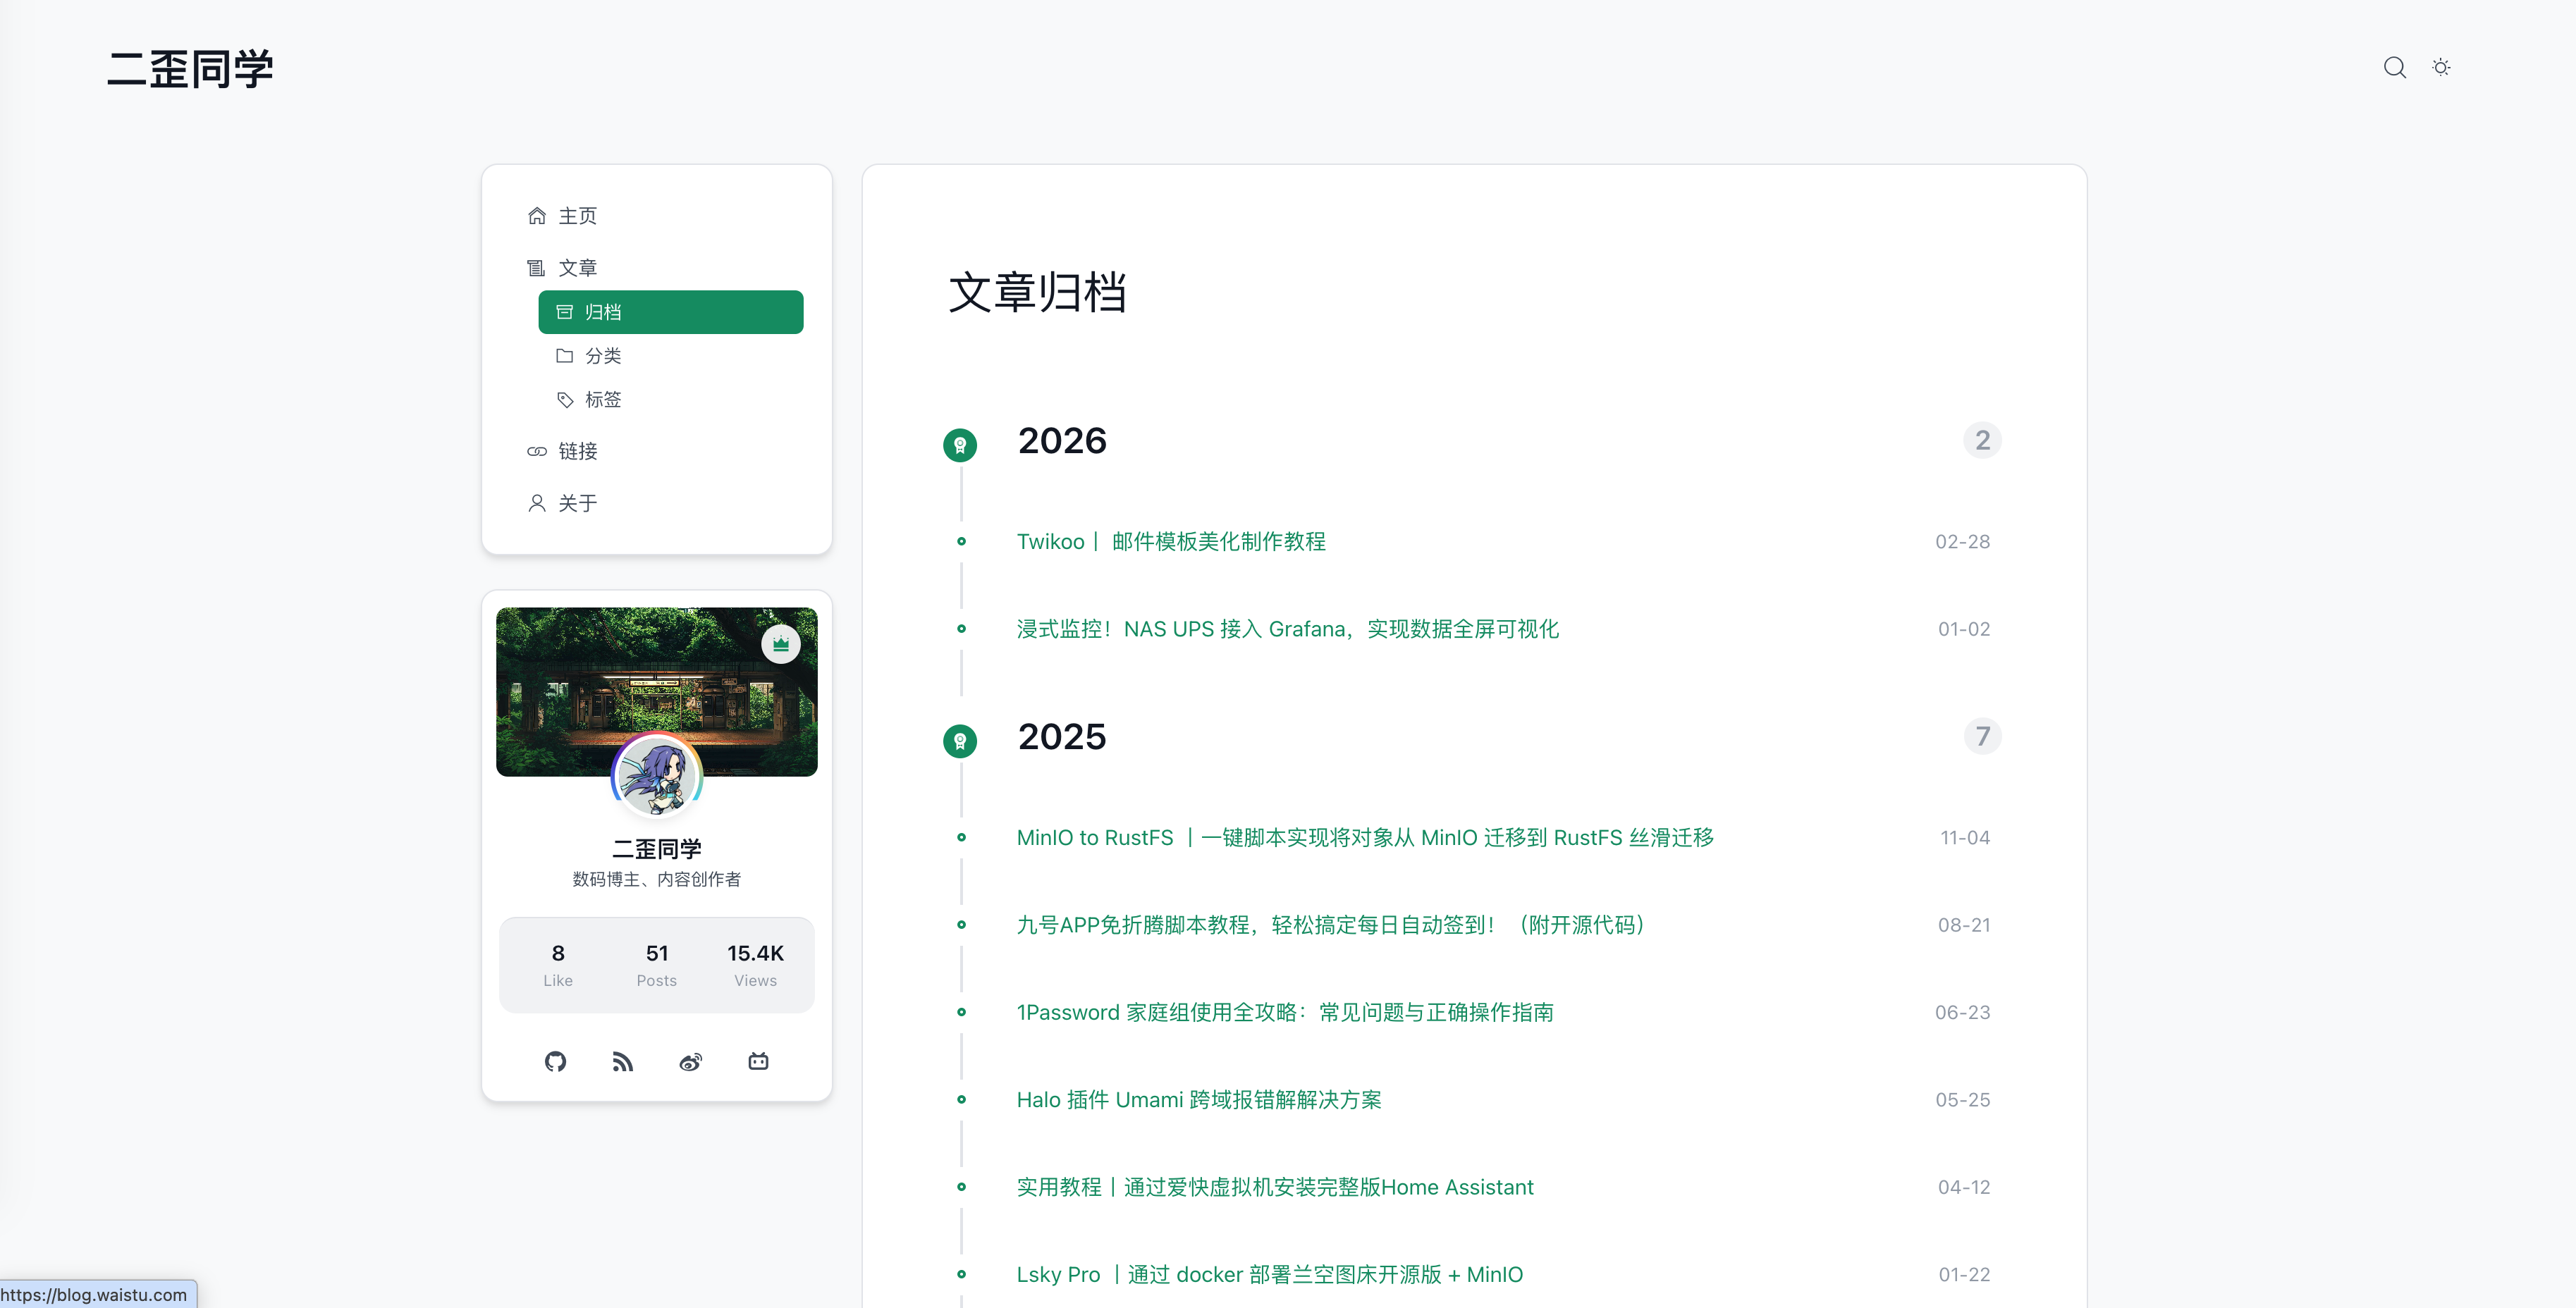
Task: Open the Weibo social icon
Action: coord(690,1061)
